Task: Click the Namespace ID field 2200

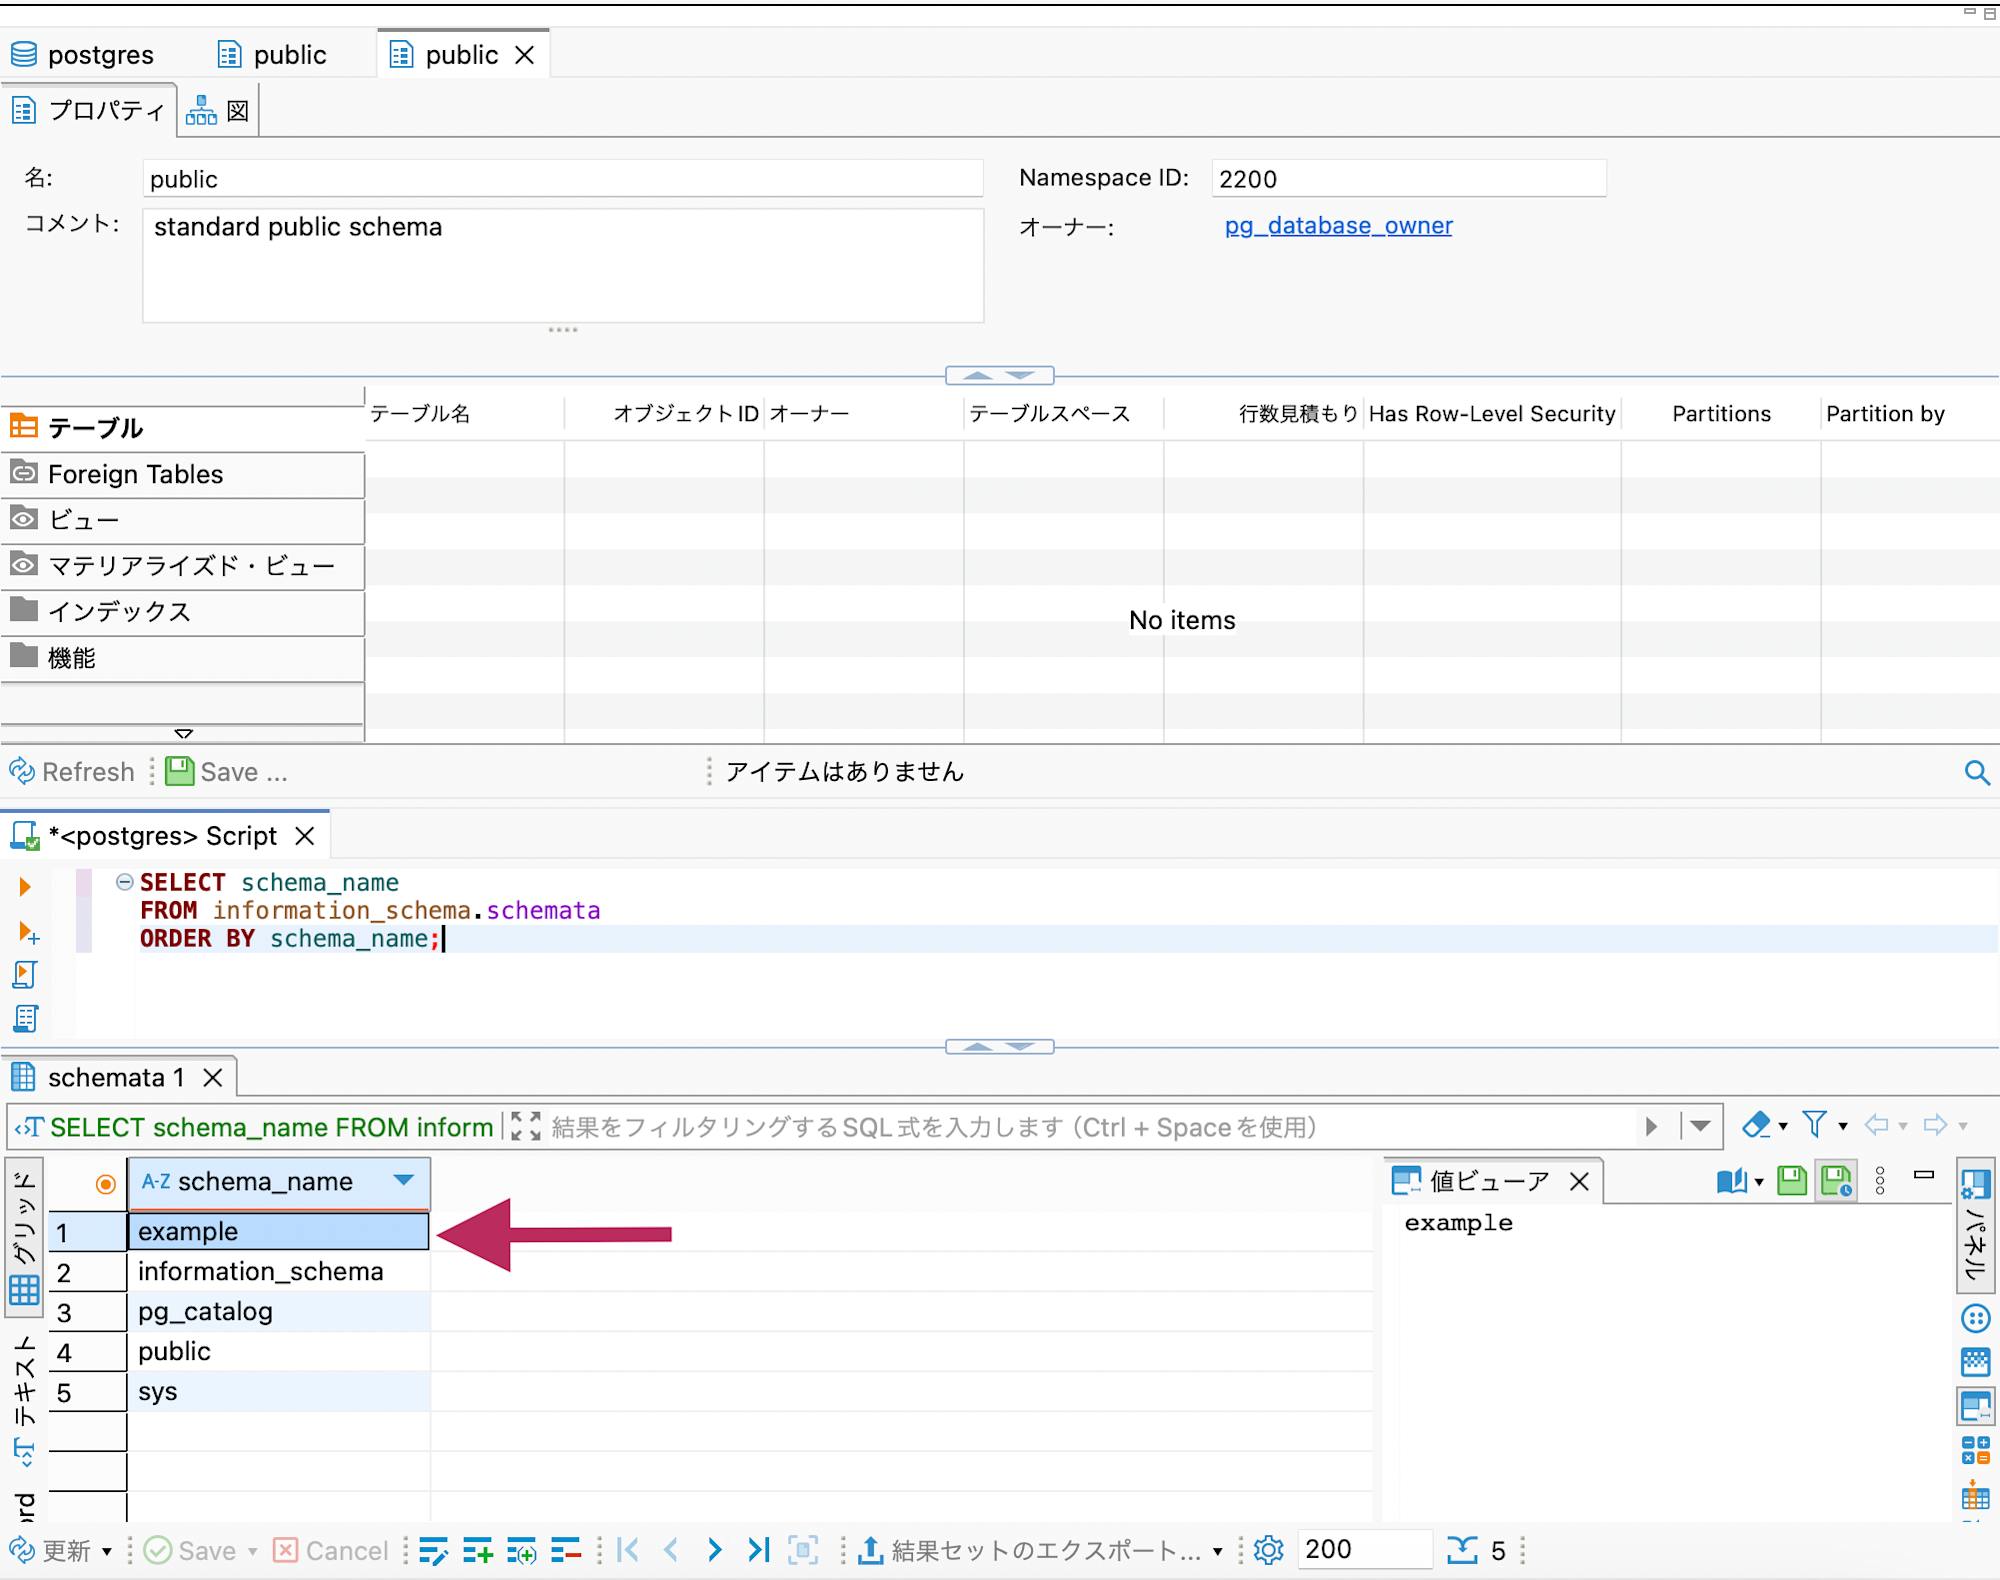Action: pyautogui.click(x=1408, y=179)
